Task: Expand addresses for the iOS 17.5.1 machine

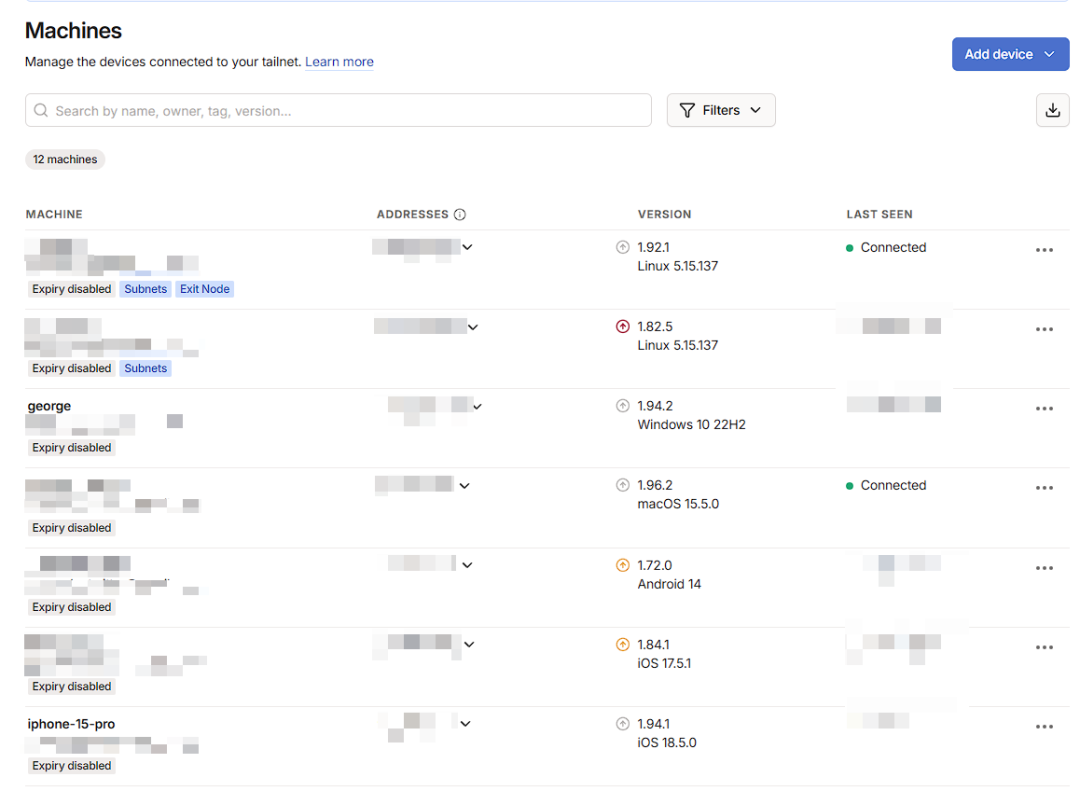Action: pos(469,644)
